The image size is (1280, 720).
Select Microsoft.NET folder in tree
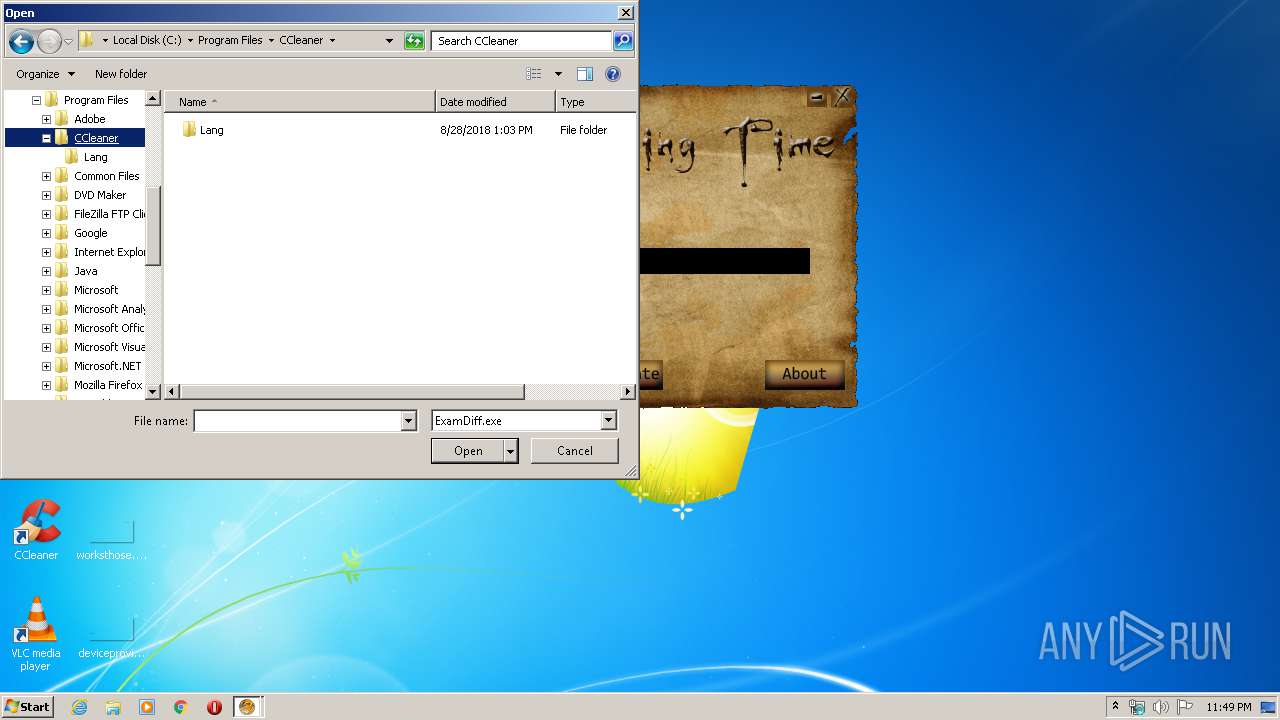(x=107, y=366)
